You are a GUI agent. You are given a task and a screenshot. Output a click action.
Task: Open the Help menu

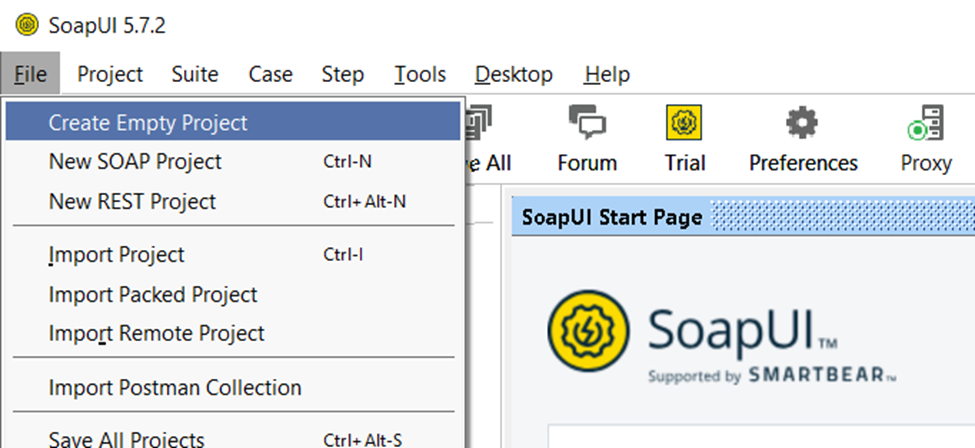(607, 74)
